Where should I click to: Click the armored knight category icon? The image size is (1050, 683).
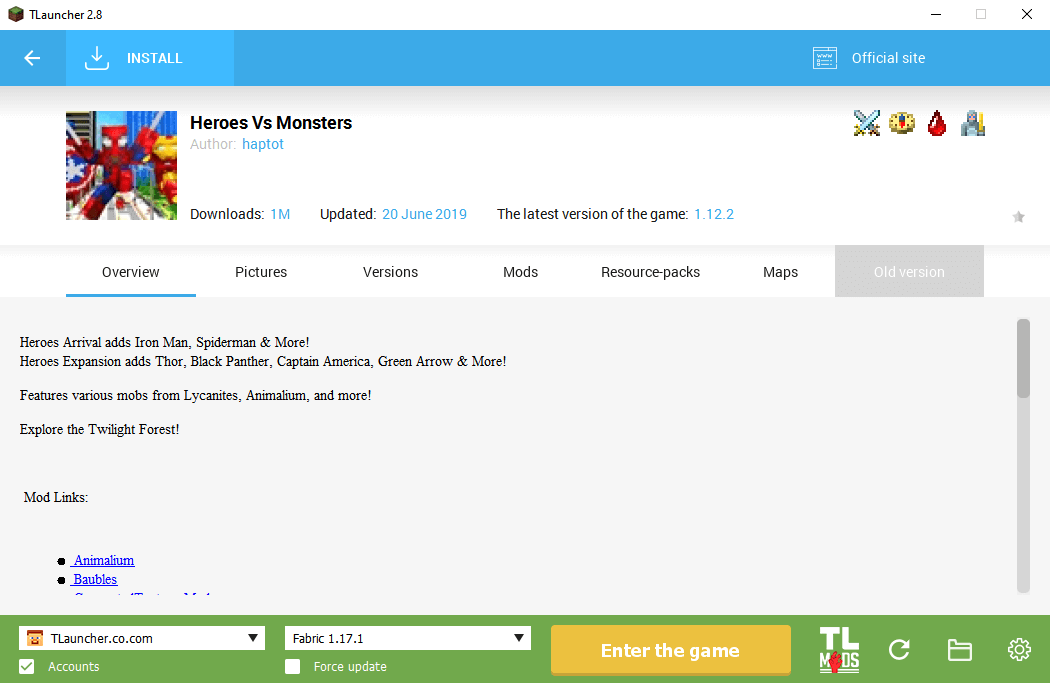pyautogui.click(x=972, y=123)
